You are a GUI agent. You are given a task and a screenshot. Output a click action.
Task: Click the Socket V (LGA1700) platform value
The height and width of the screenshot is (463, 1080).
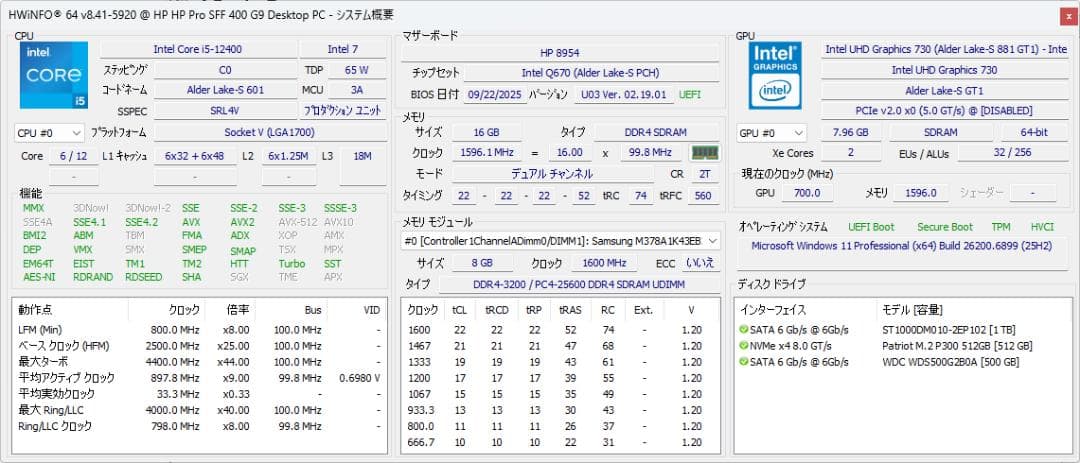point(270,133)
